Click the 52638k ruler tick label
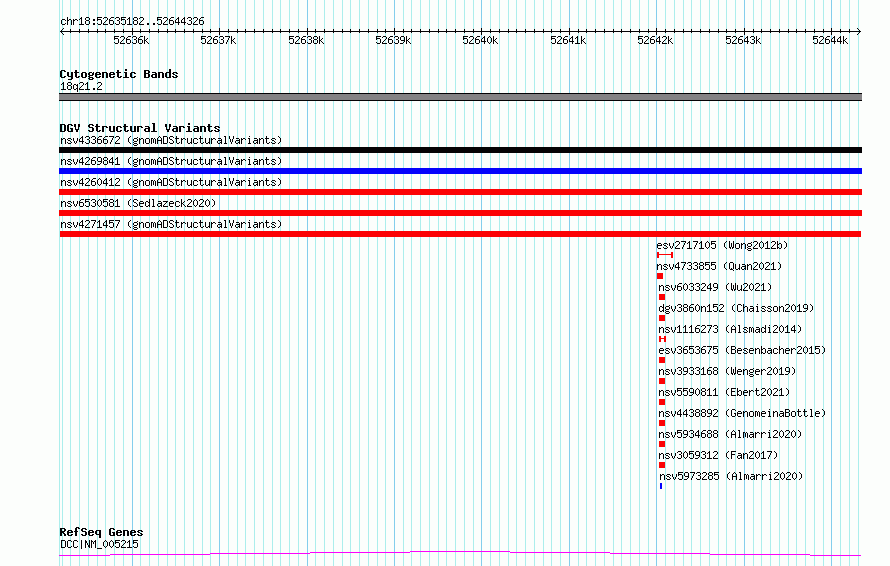Screen dimensions: 890x566 306,40
